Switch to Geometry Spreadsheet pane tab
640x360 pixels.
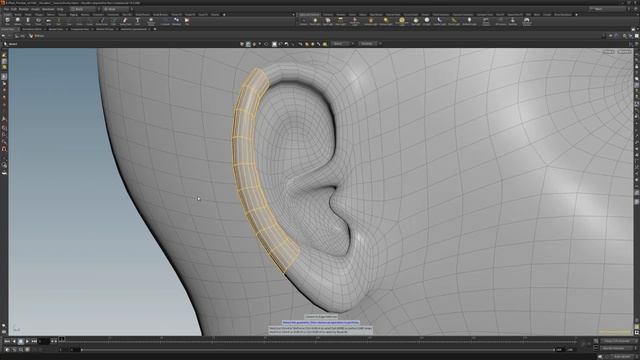pyautogui.click(x=134, y=29)
